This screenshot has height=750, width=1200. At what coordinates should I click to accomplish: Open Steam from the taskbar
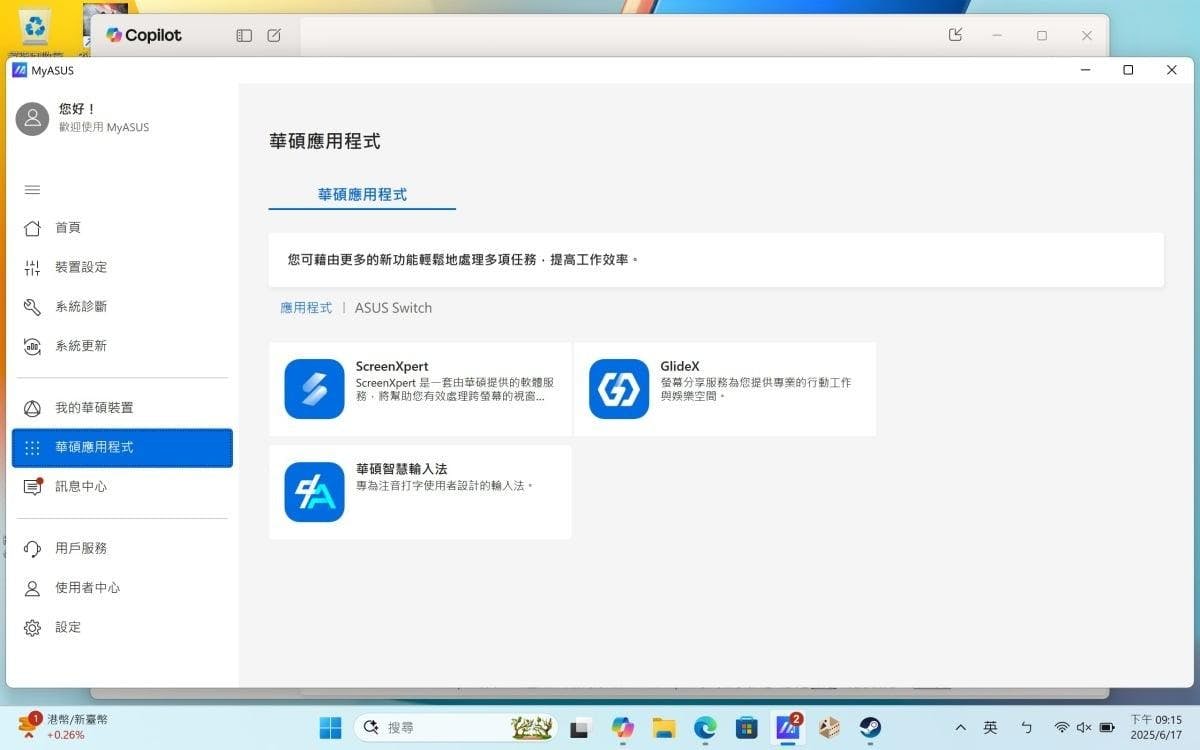870,727
